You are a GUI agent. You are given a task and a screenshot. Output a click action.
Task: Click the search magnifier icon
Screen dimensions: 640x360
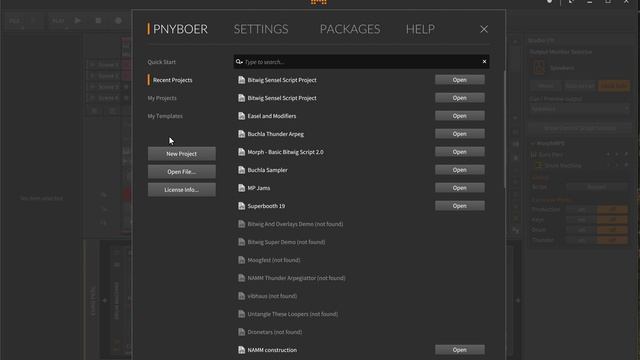click(239, 62)
